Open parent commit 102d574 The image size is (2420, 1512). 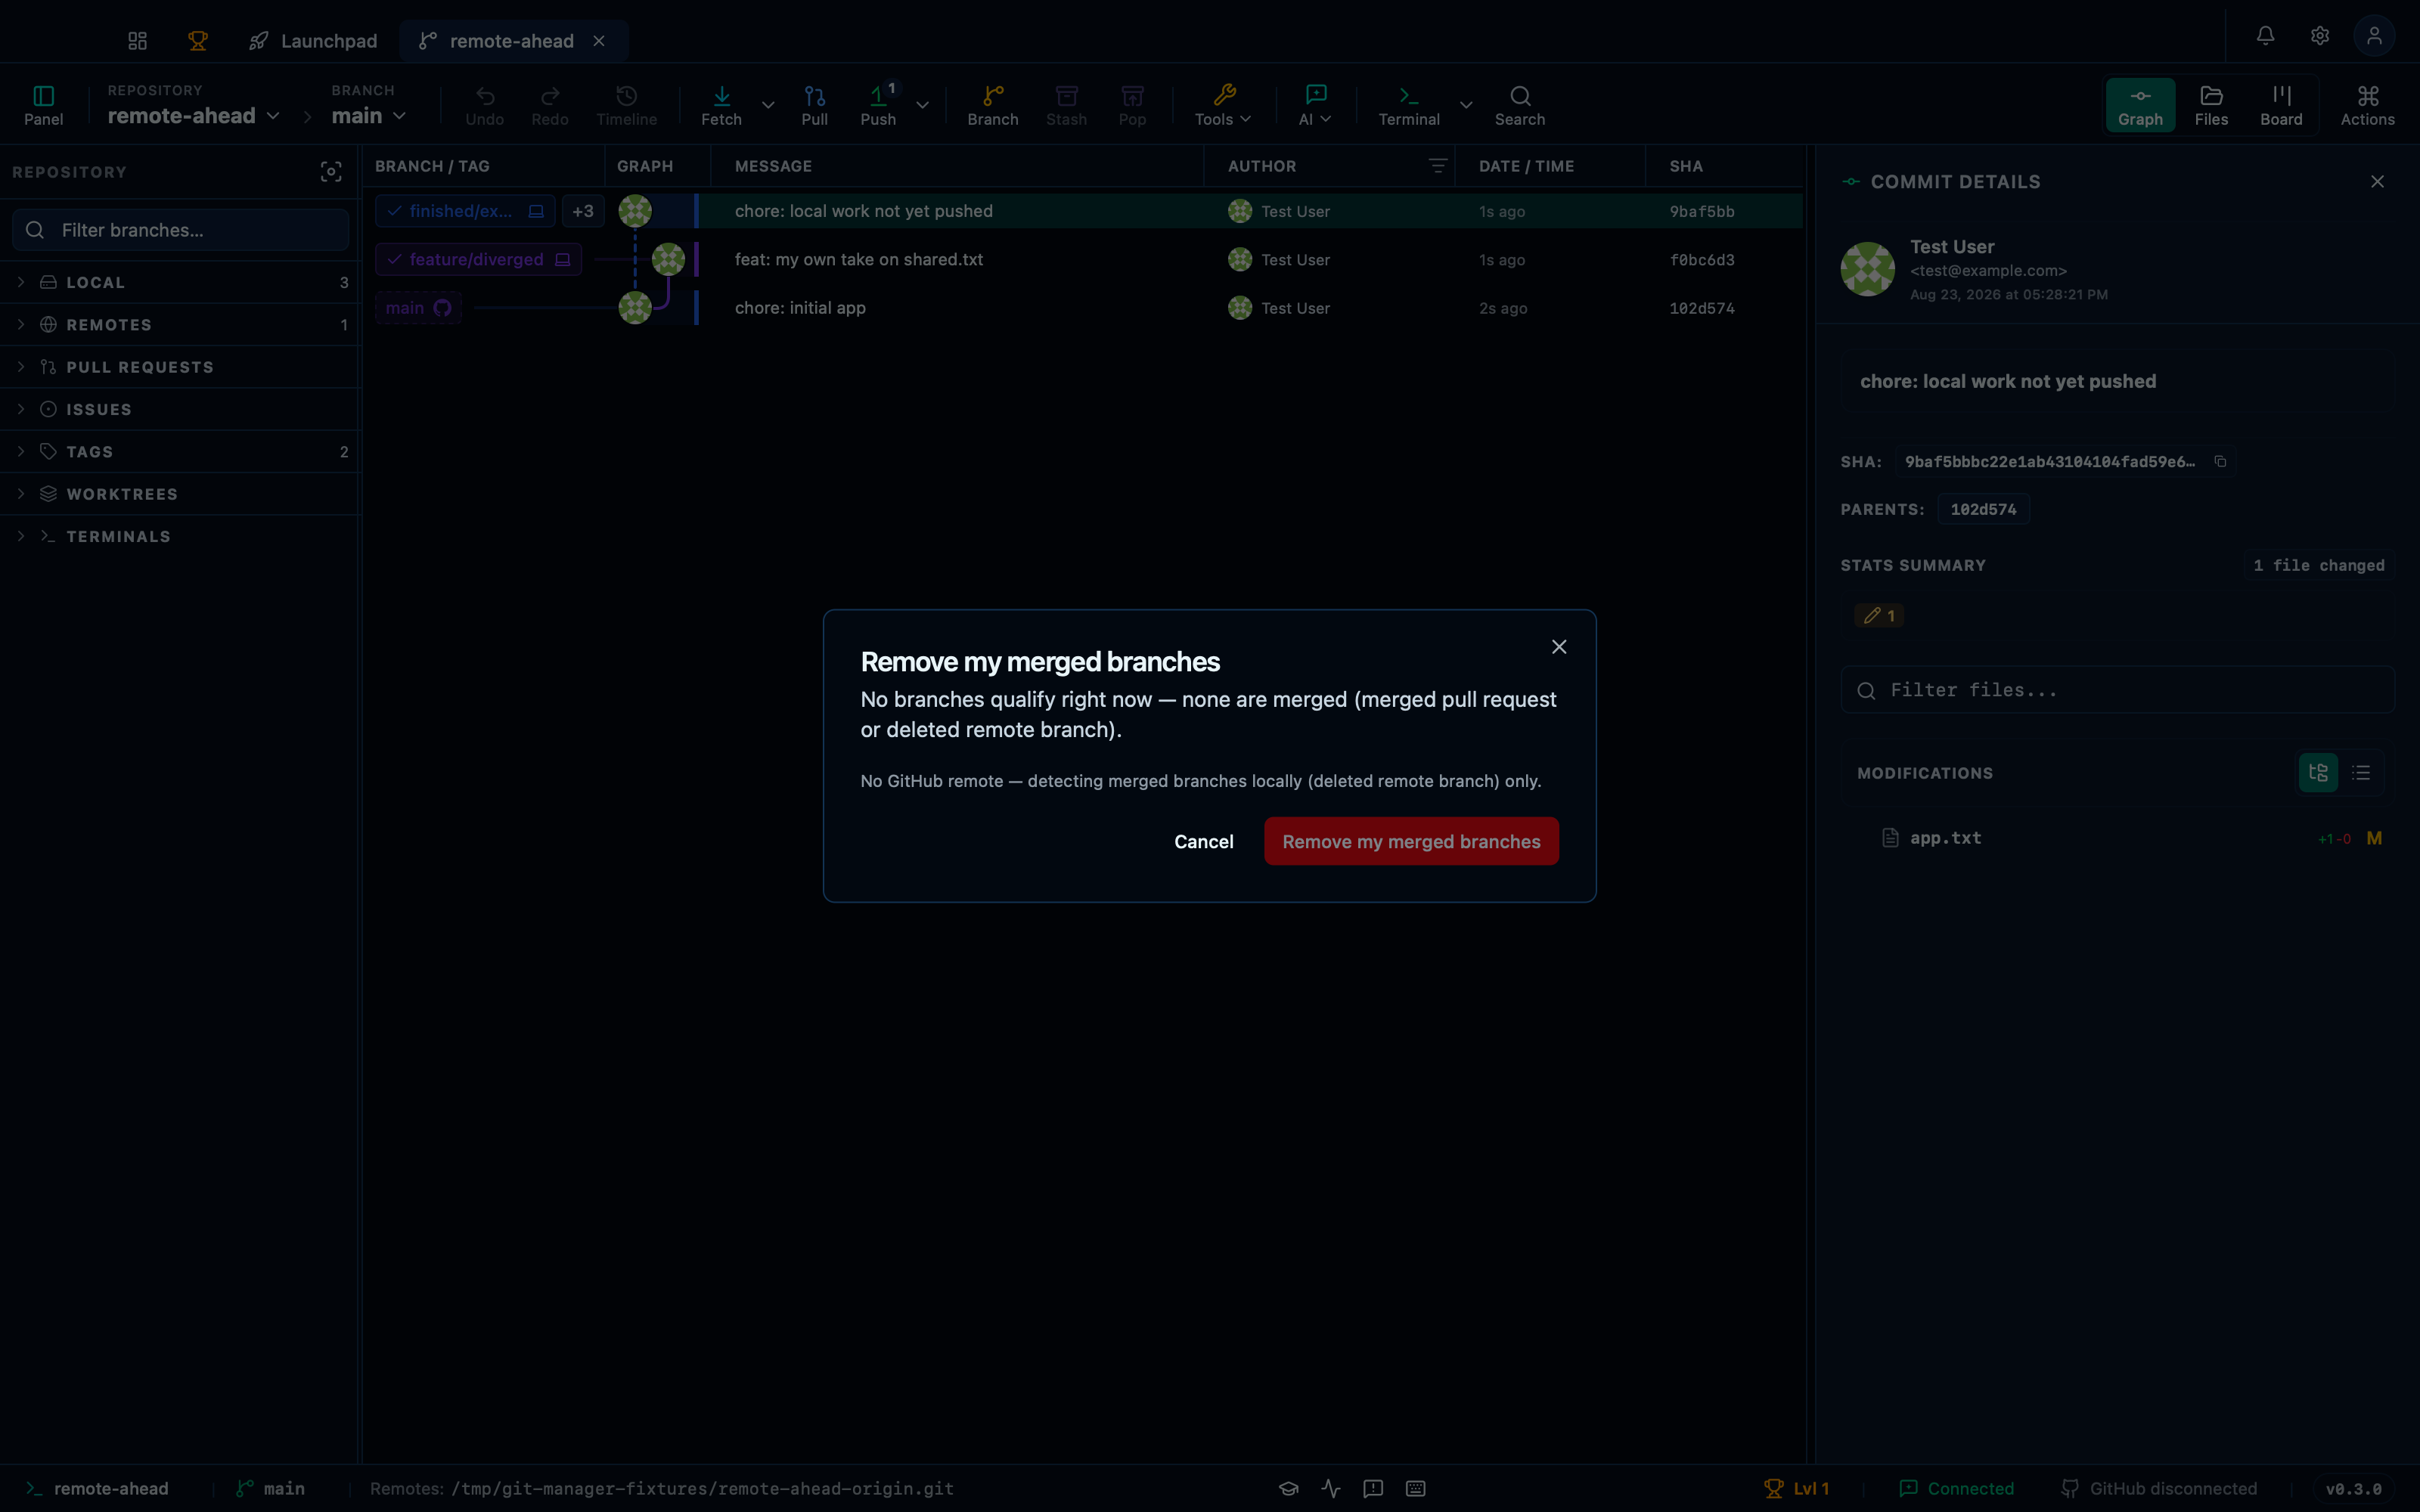[x=1983, y=510]
